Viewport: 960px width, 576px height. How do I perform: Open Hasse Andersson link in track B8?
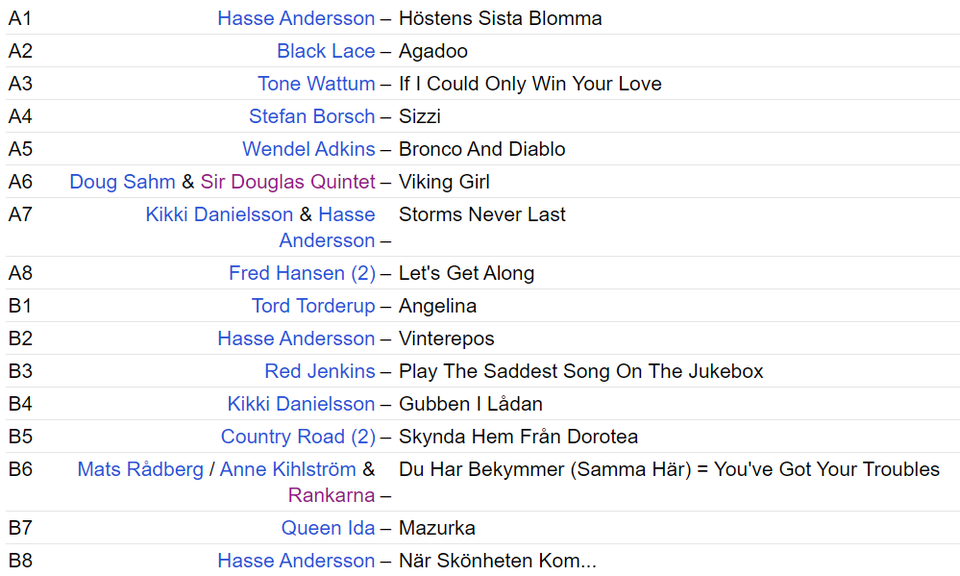point(296,561)
